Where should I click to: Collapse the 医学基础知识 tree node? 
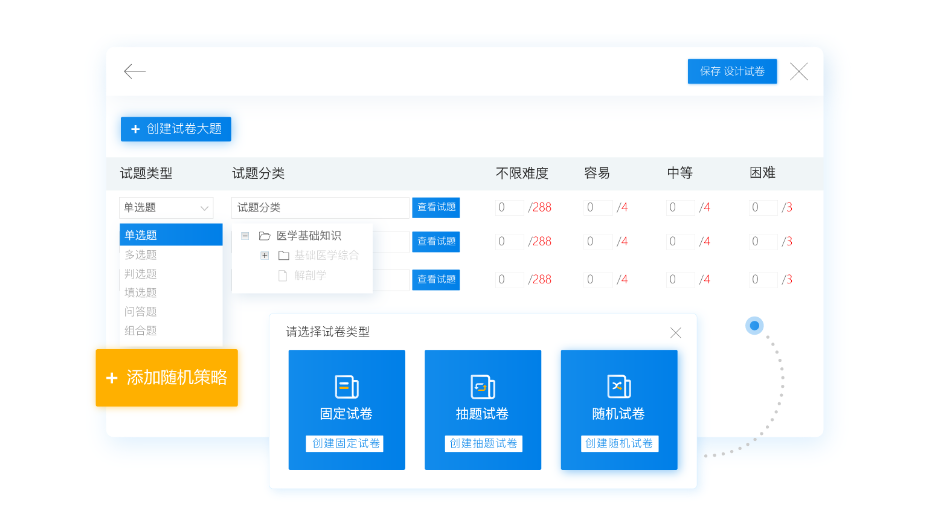point(245,236)
